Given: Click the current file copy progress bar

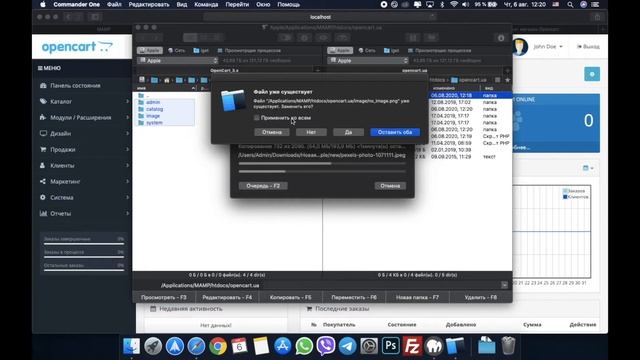Looking at the screenshot, I should pyautogui.click(x=322, y=164).
